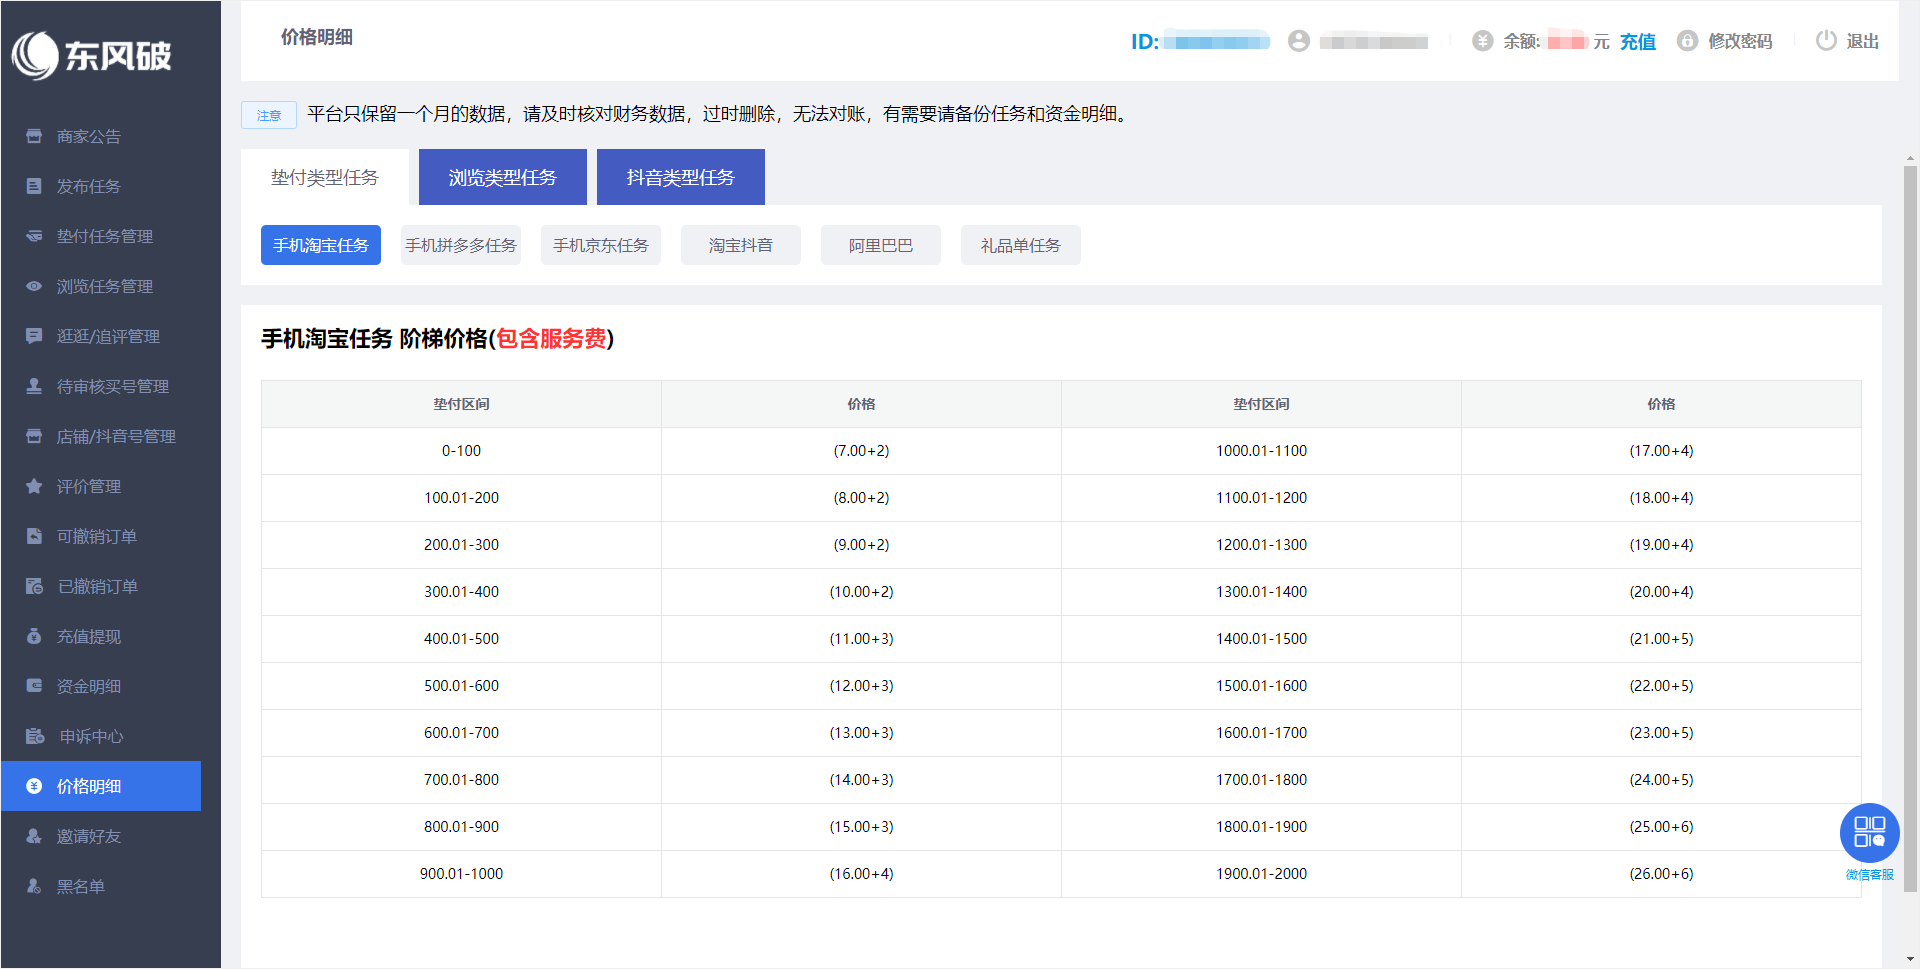Click the 邀请好友 sidebar icon
The image size is (1920, 969).
pyautogui.click(x=34, y=836)
